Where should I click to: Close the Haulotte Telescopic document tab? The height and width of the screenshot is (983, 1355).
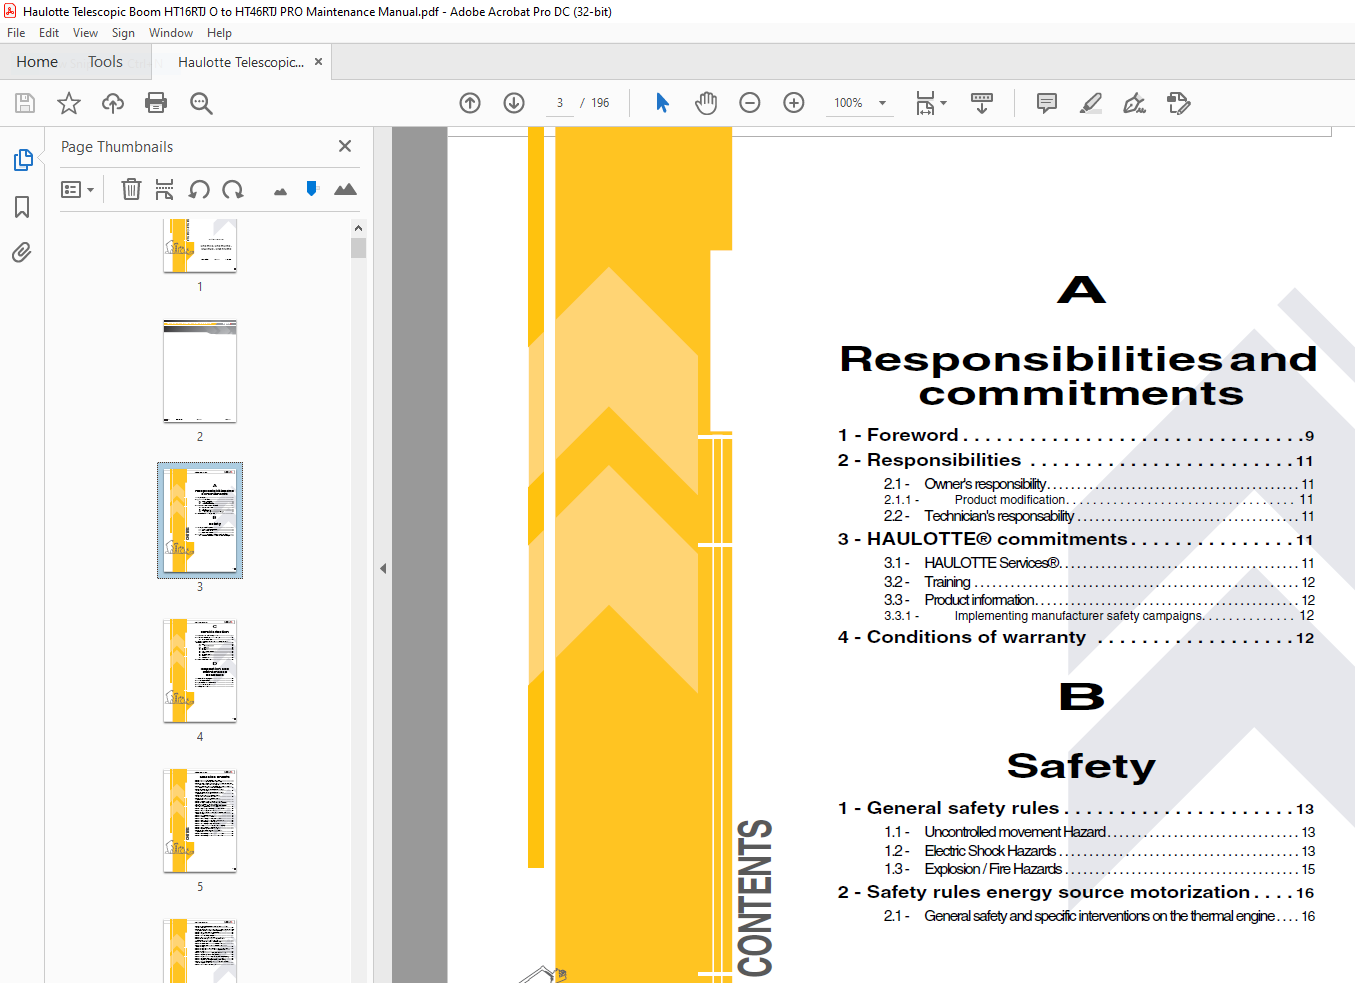[x=319, y=62]
